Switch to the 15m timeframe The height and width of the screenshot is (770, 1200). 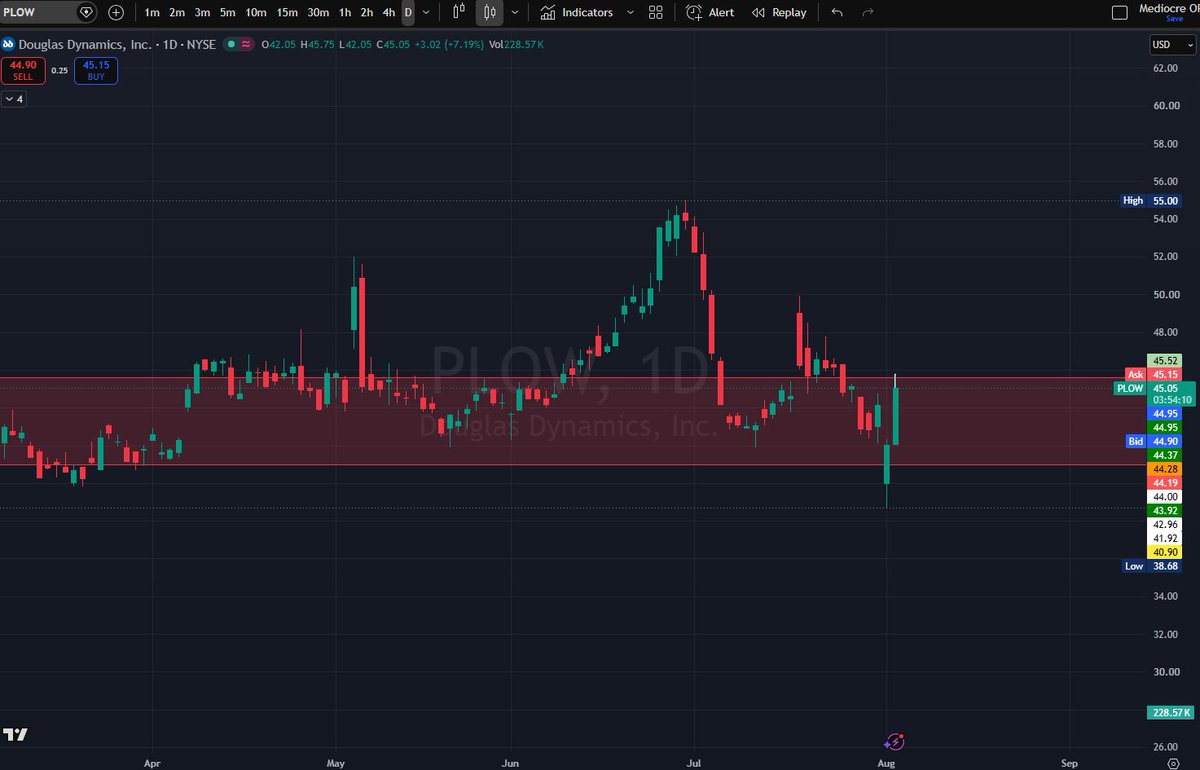coord(287,12)
